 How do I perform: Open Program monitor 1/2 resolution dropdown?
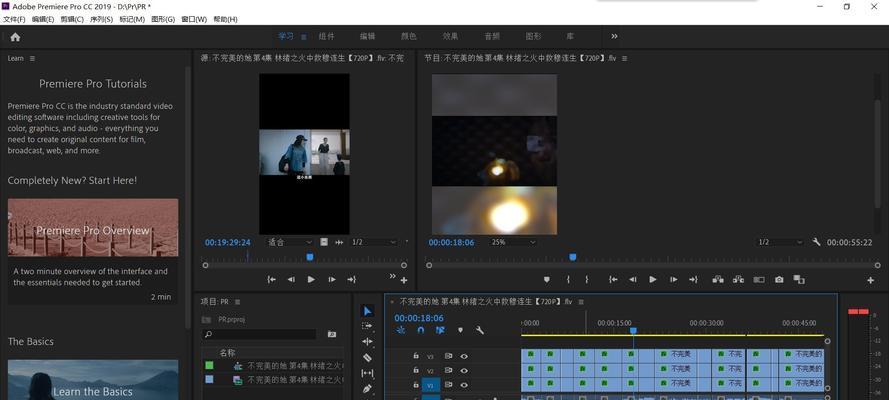(780, 242)
